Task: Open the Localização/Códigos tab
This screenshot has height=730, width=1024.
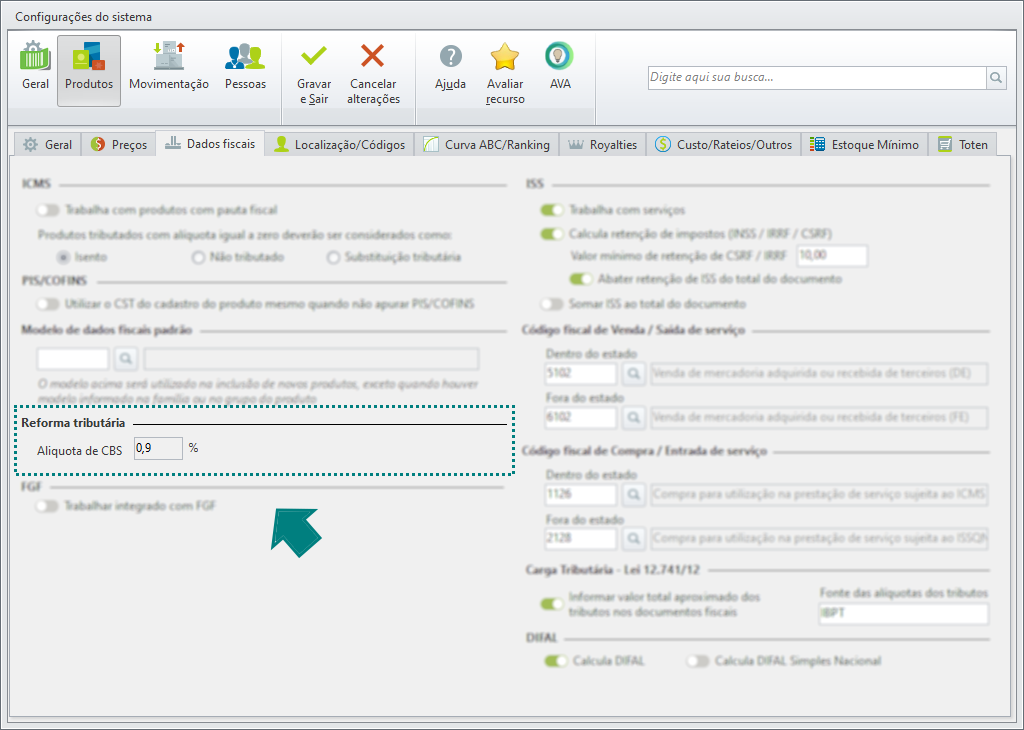Action: tap(340, 144)
